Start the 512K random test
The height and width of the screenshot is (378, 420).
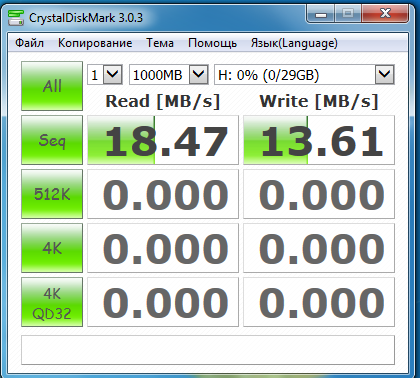click(52, 194)
